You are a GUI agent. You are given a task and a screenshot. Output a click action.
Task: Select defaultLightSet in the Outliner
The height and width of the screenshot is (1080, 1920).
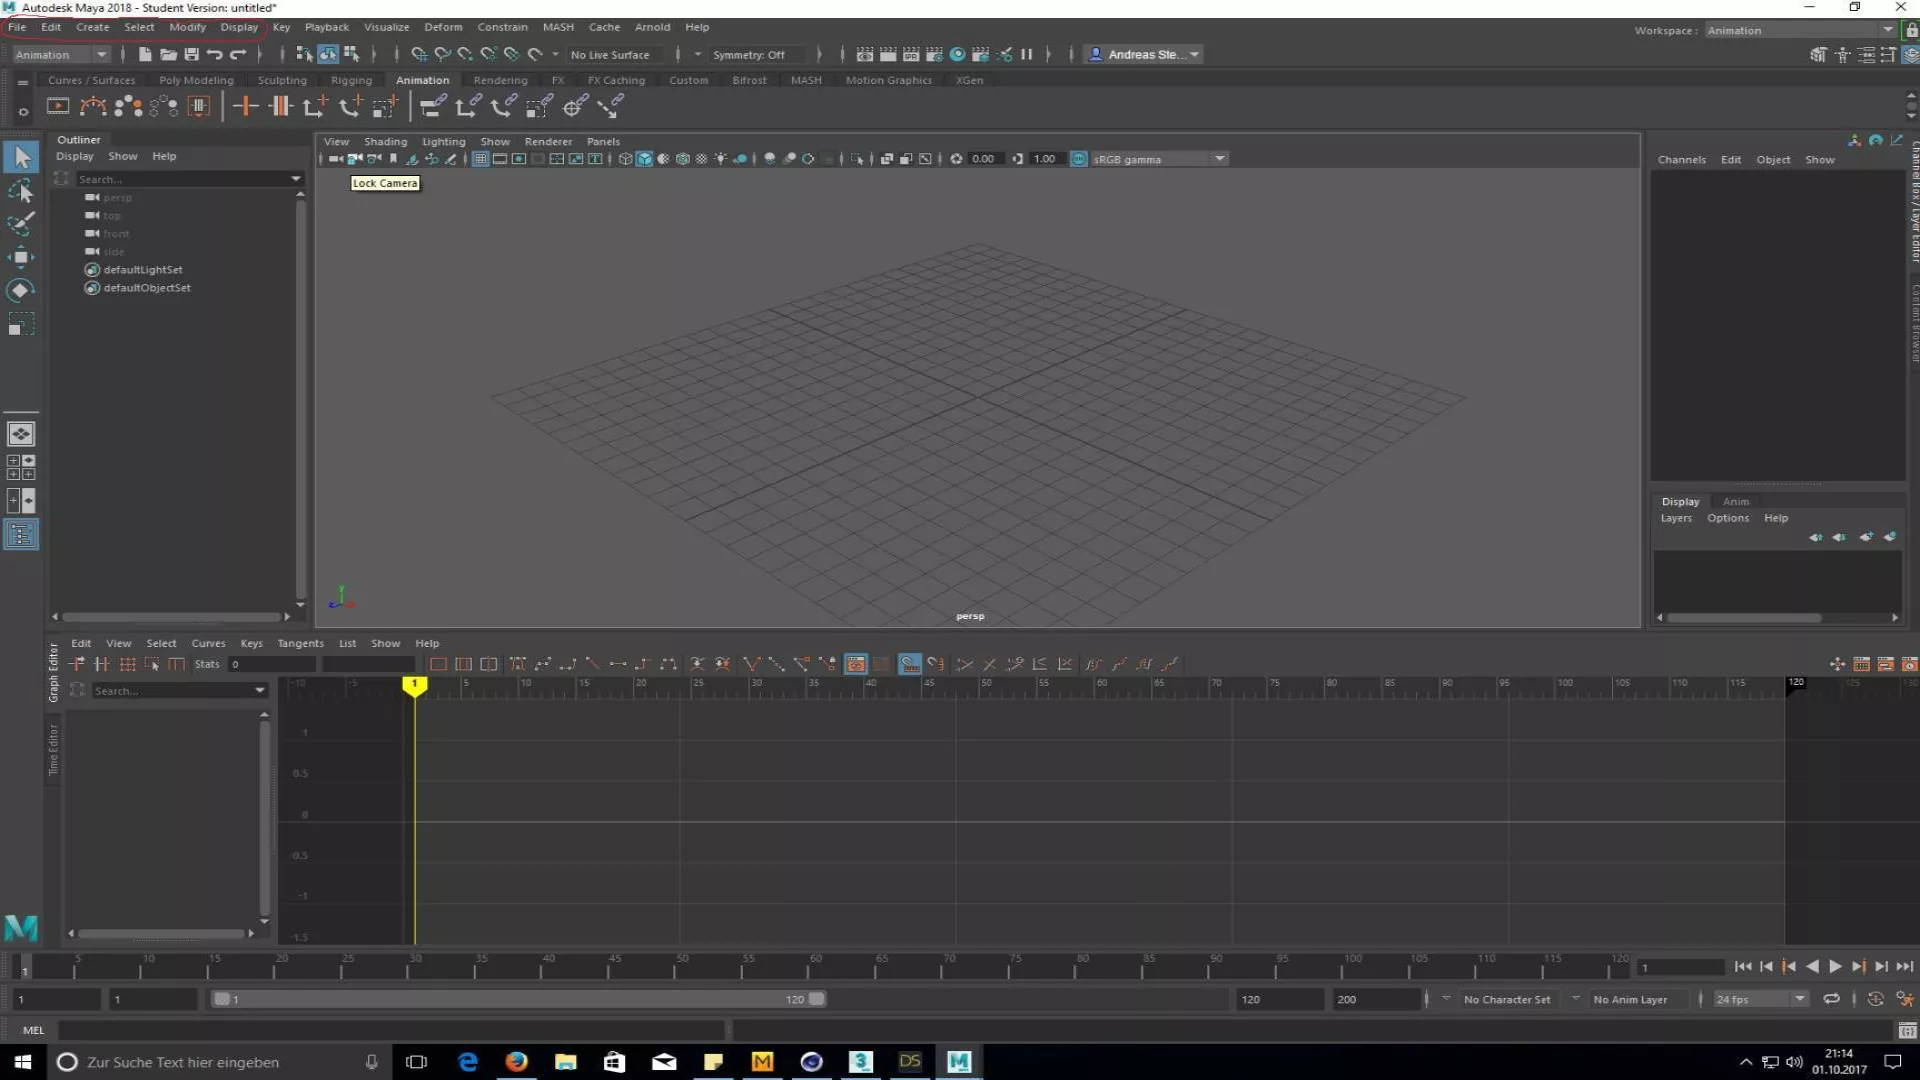142,270
